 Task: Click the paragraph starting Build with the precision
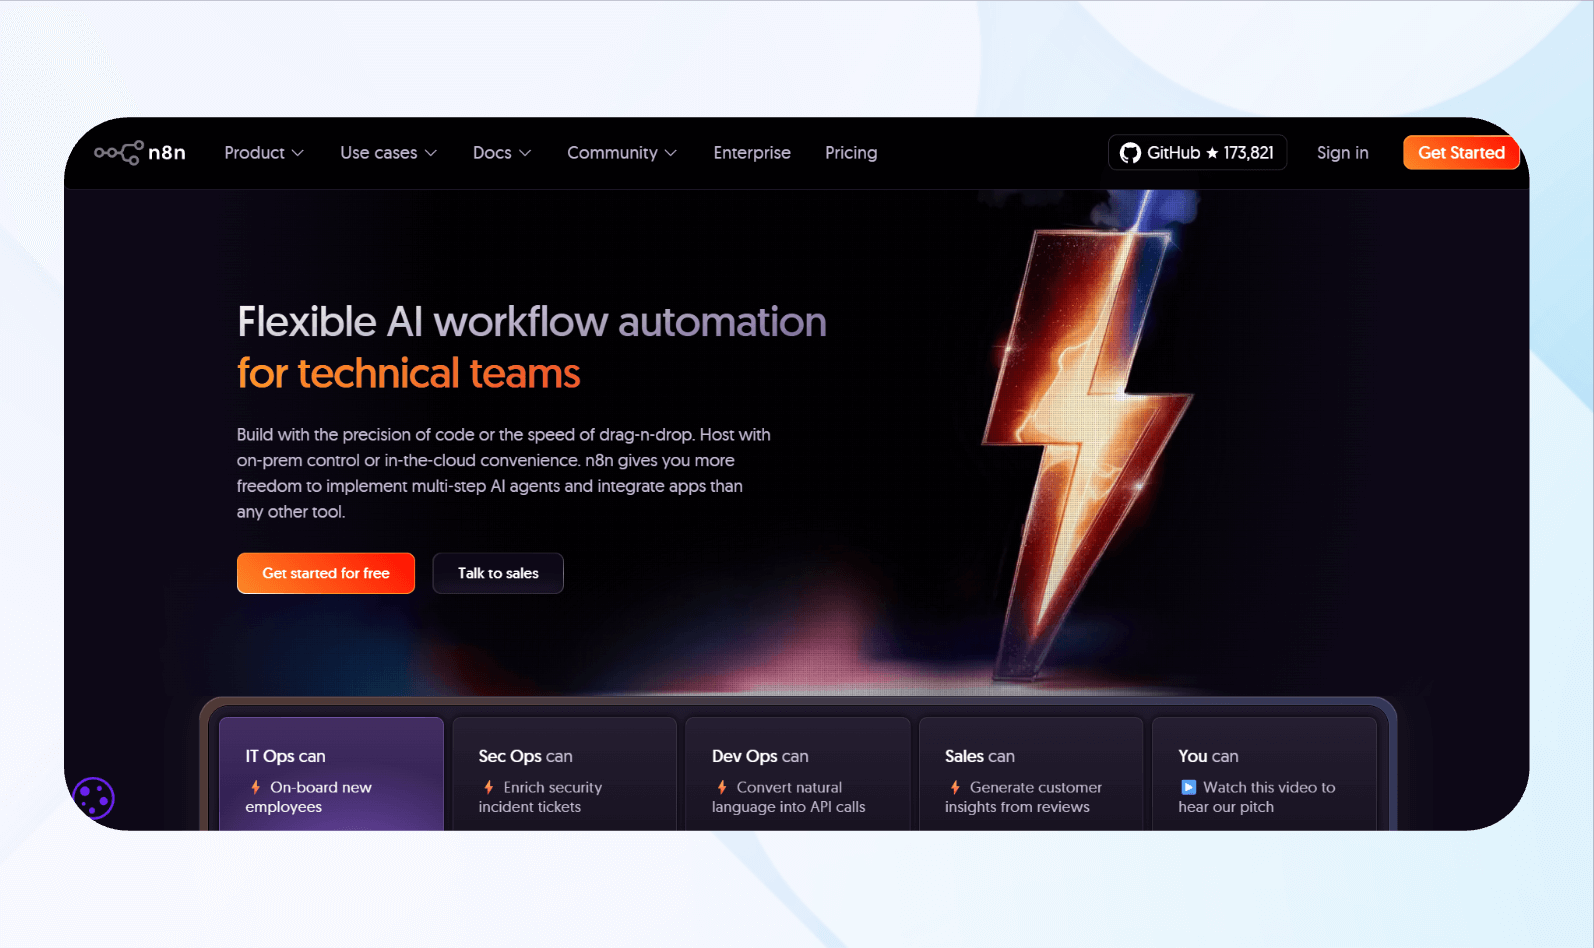click(504, 473)
